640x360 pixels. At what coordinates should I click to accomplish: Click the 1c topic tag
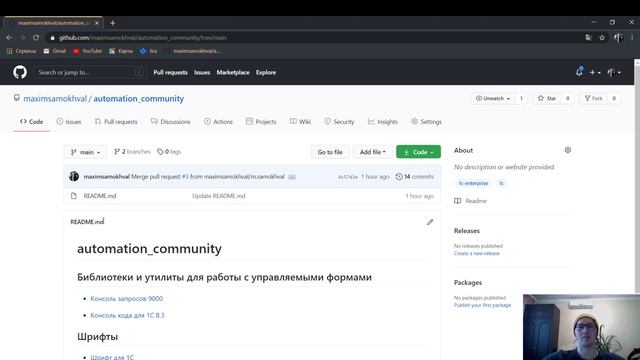pos(501,183)
